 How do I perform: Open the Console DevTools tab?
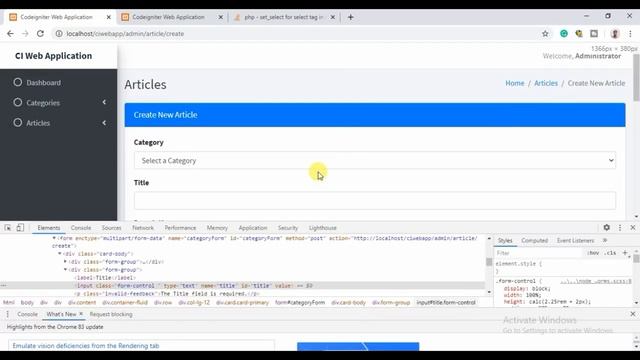[x=81, y=228]
